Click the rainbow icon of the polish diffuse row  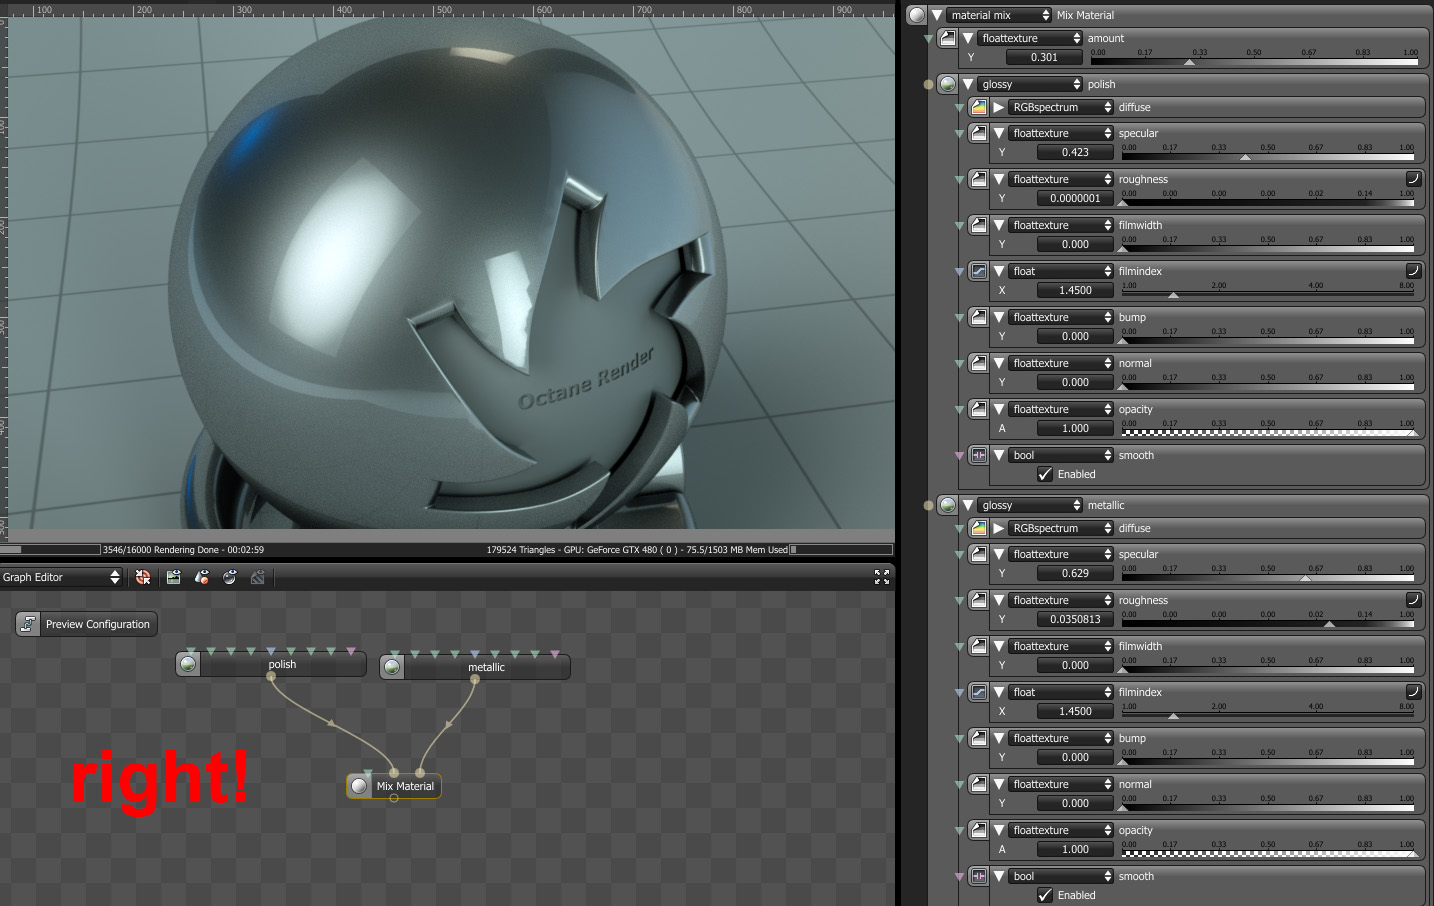[x=978, y=107]
